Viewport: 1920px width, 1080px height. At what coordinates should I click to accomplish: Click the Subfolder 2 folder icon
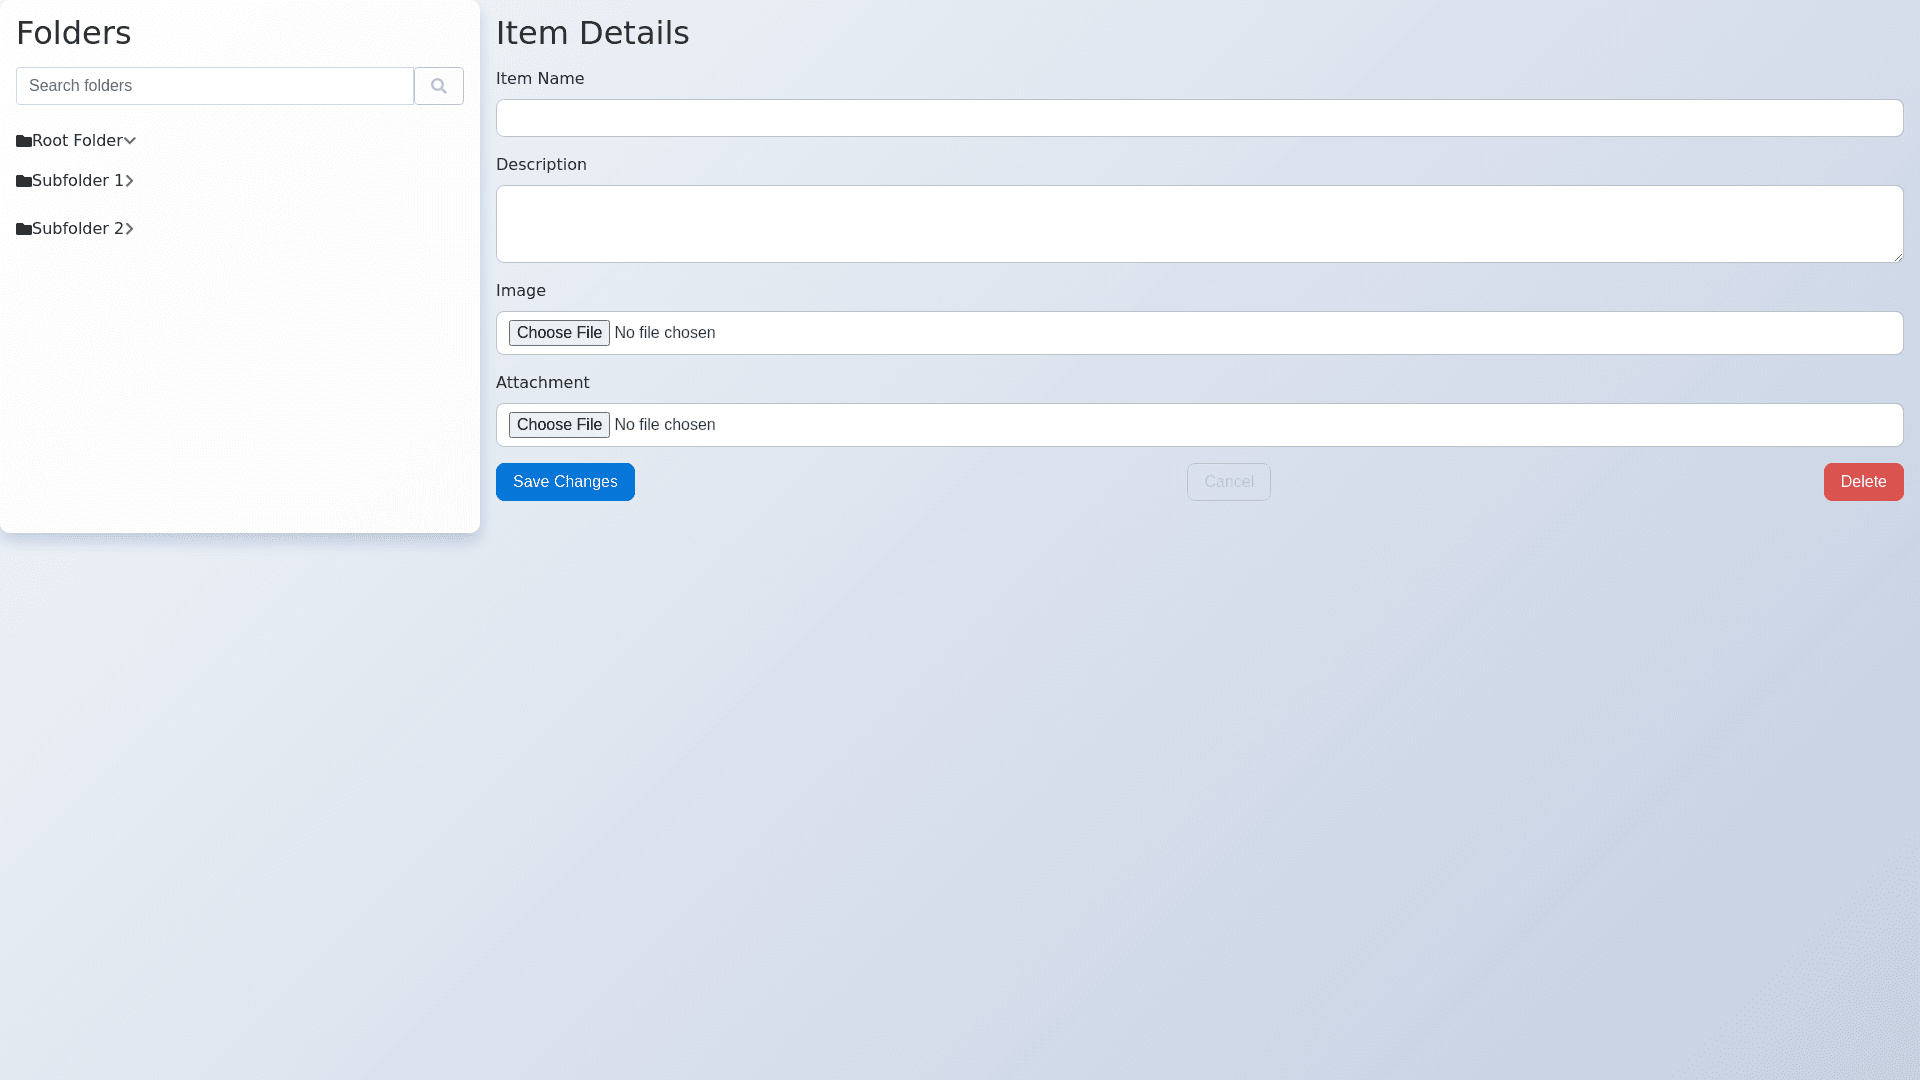click(x=24, y=229)
